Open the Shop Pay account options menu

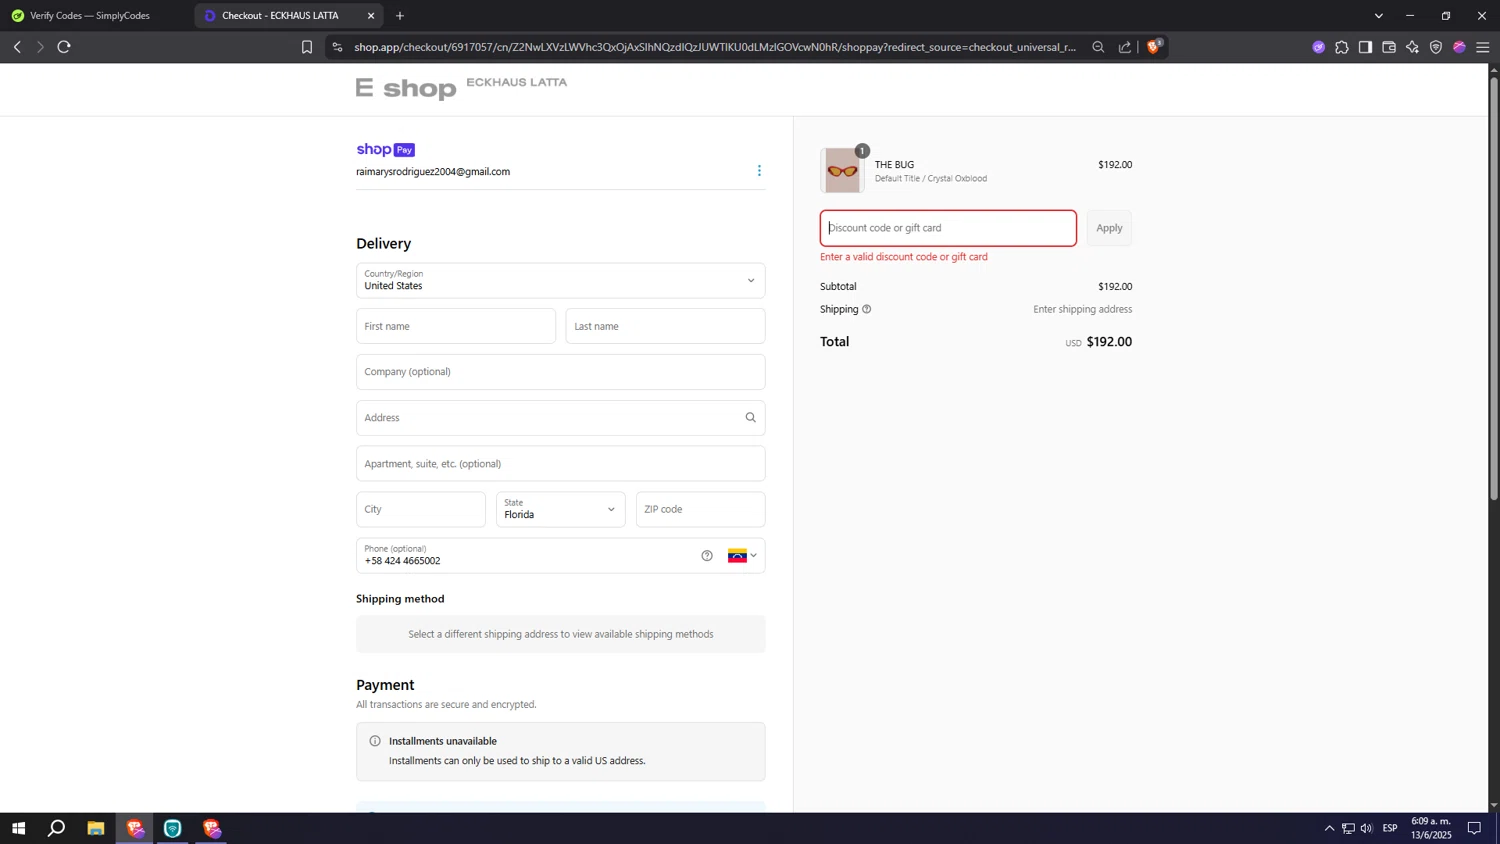759,171
